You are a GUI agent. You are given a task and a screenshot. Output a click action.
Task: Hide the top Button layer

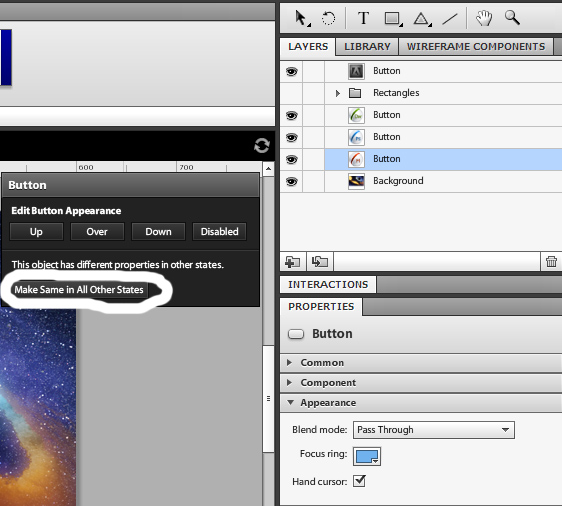point(291,72)
